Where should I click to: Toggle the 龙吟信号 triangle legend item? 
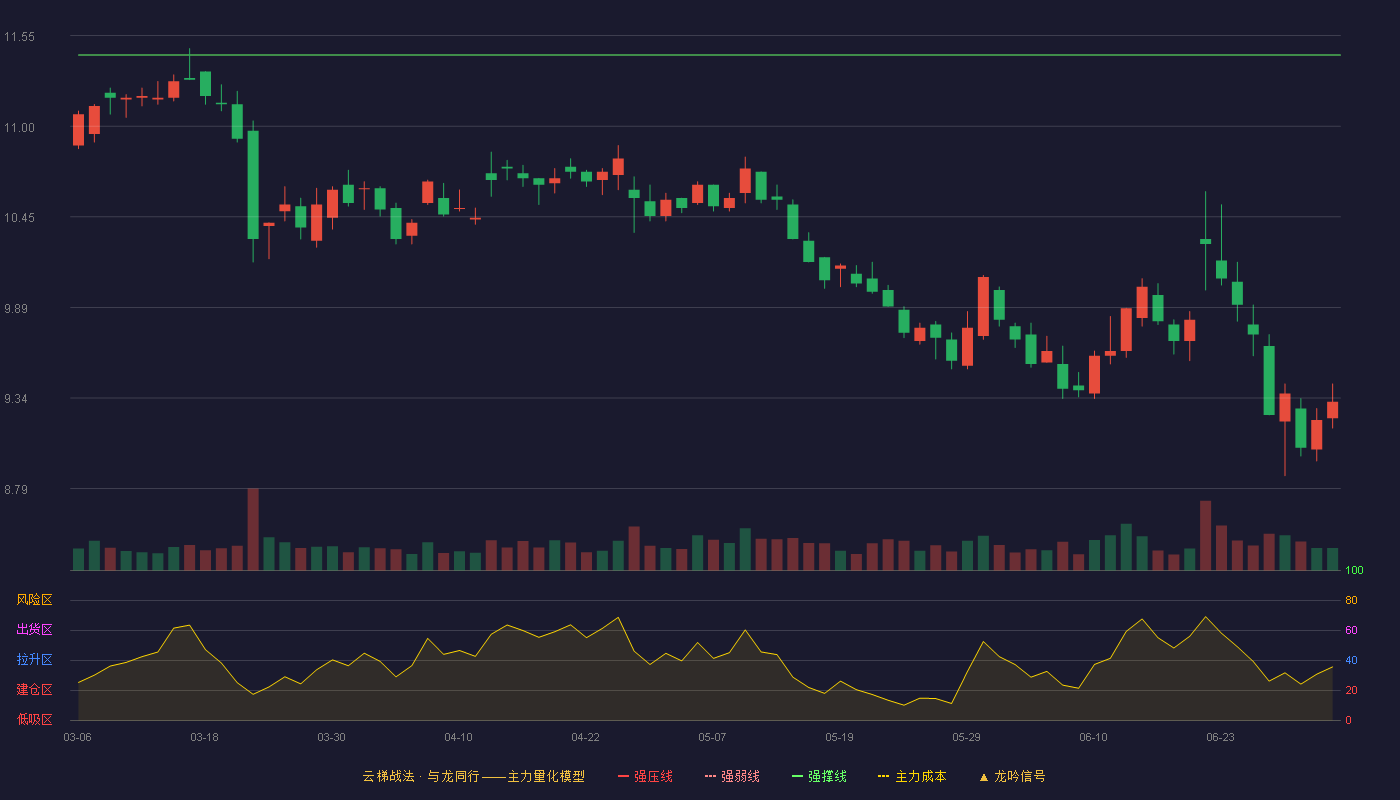1011,776
